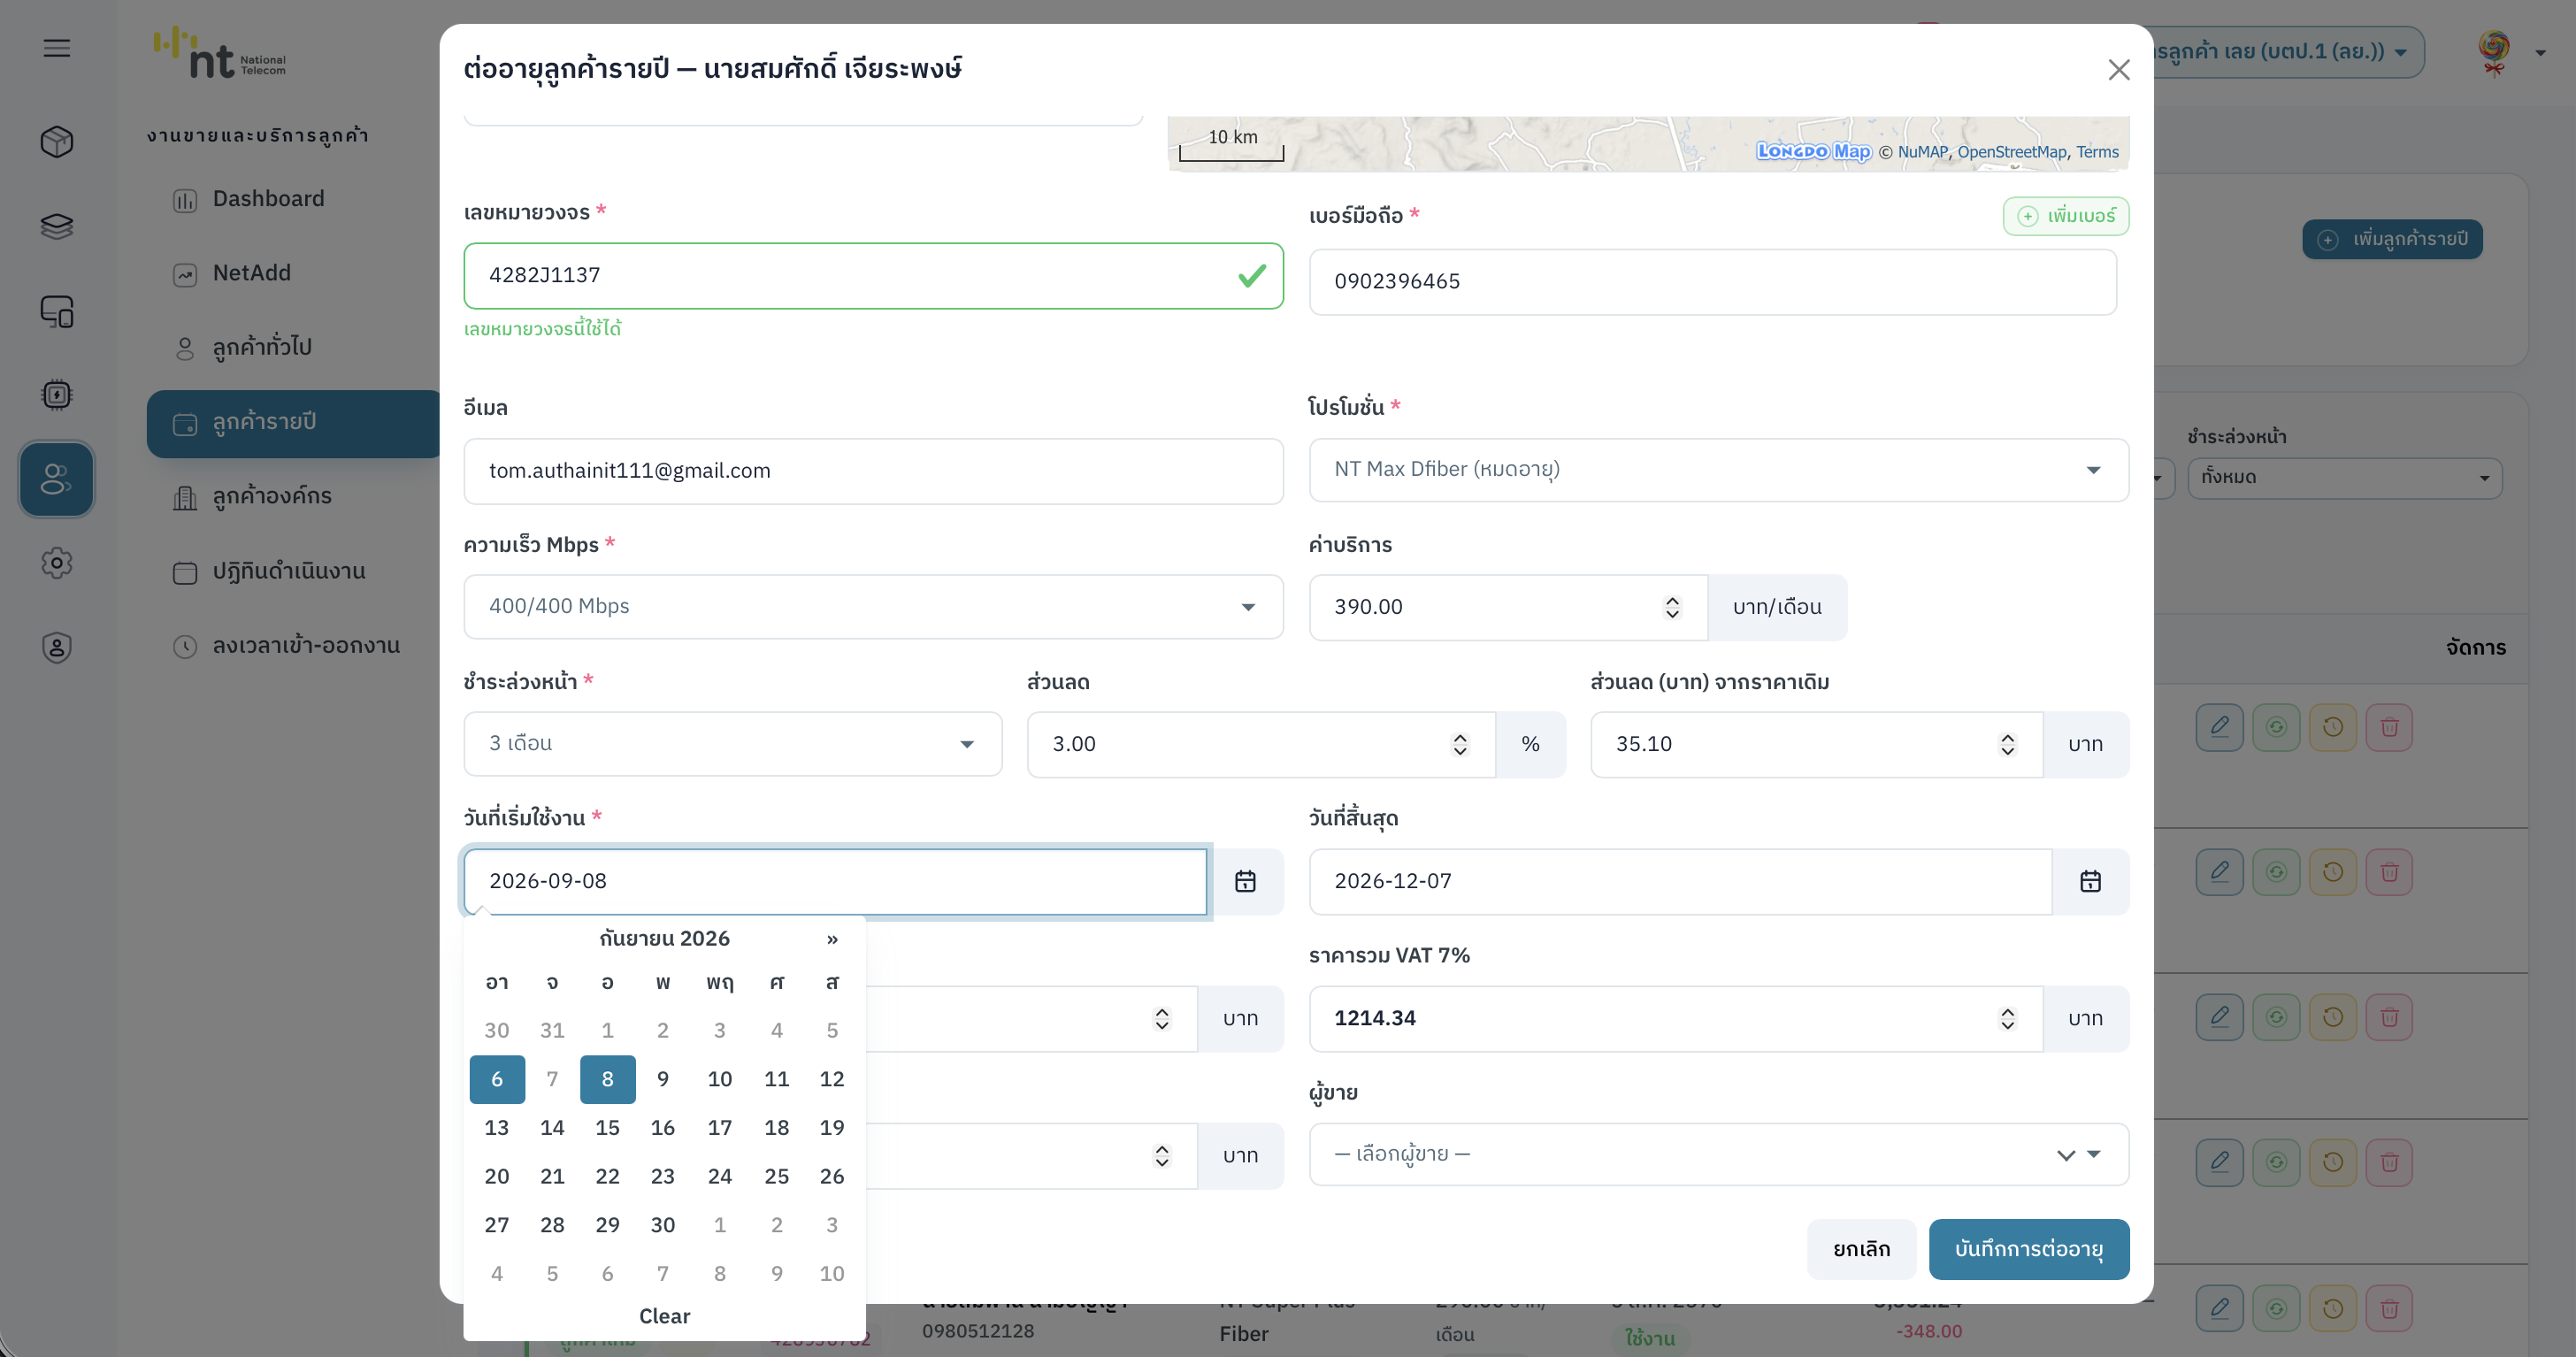
Task: Click บันทึกการต่ออายุ save button
Action: (x=2028, y=1249)
